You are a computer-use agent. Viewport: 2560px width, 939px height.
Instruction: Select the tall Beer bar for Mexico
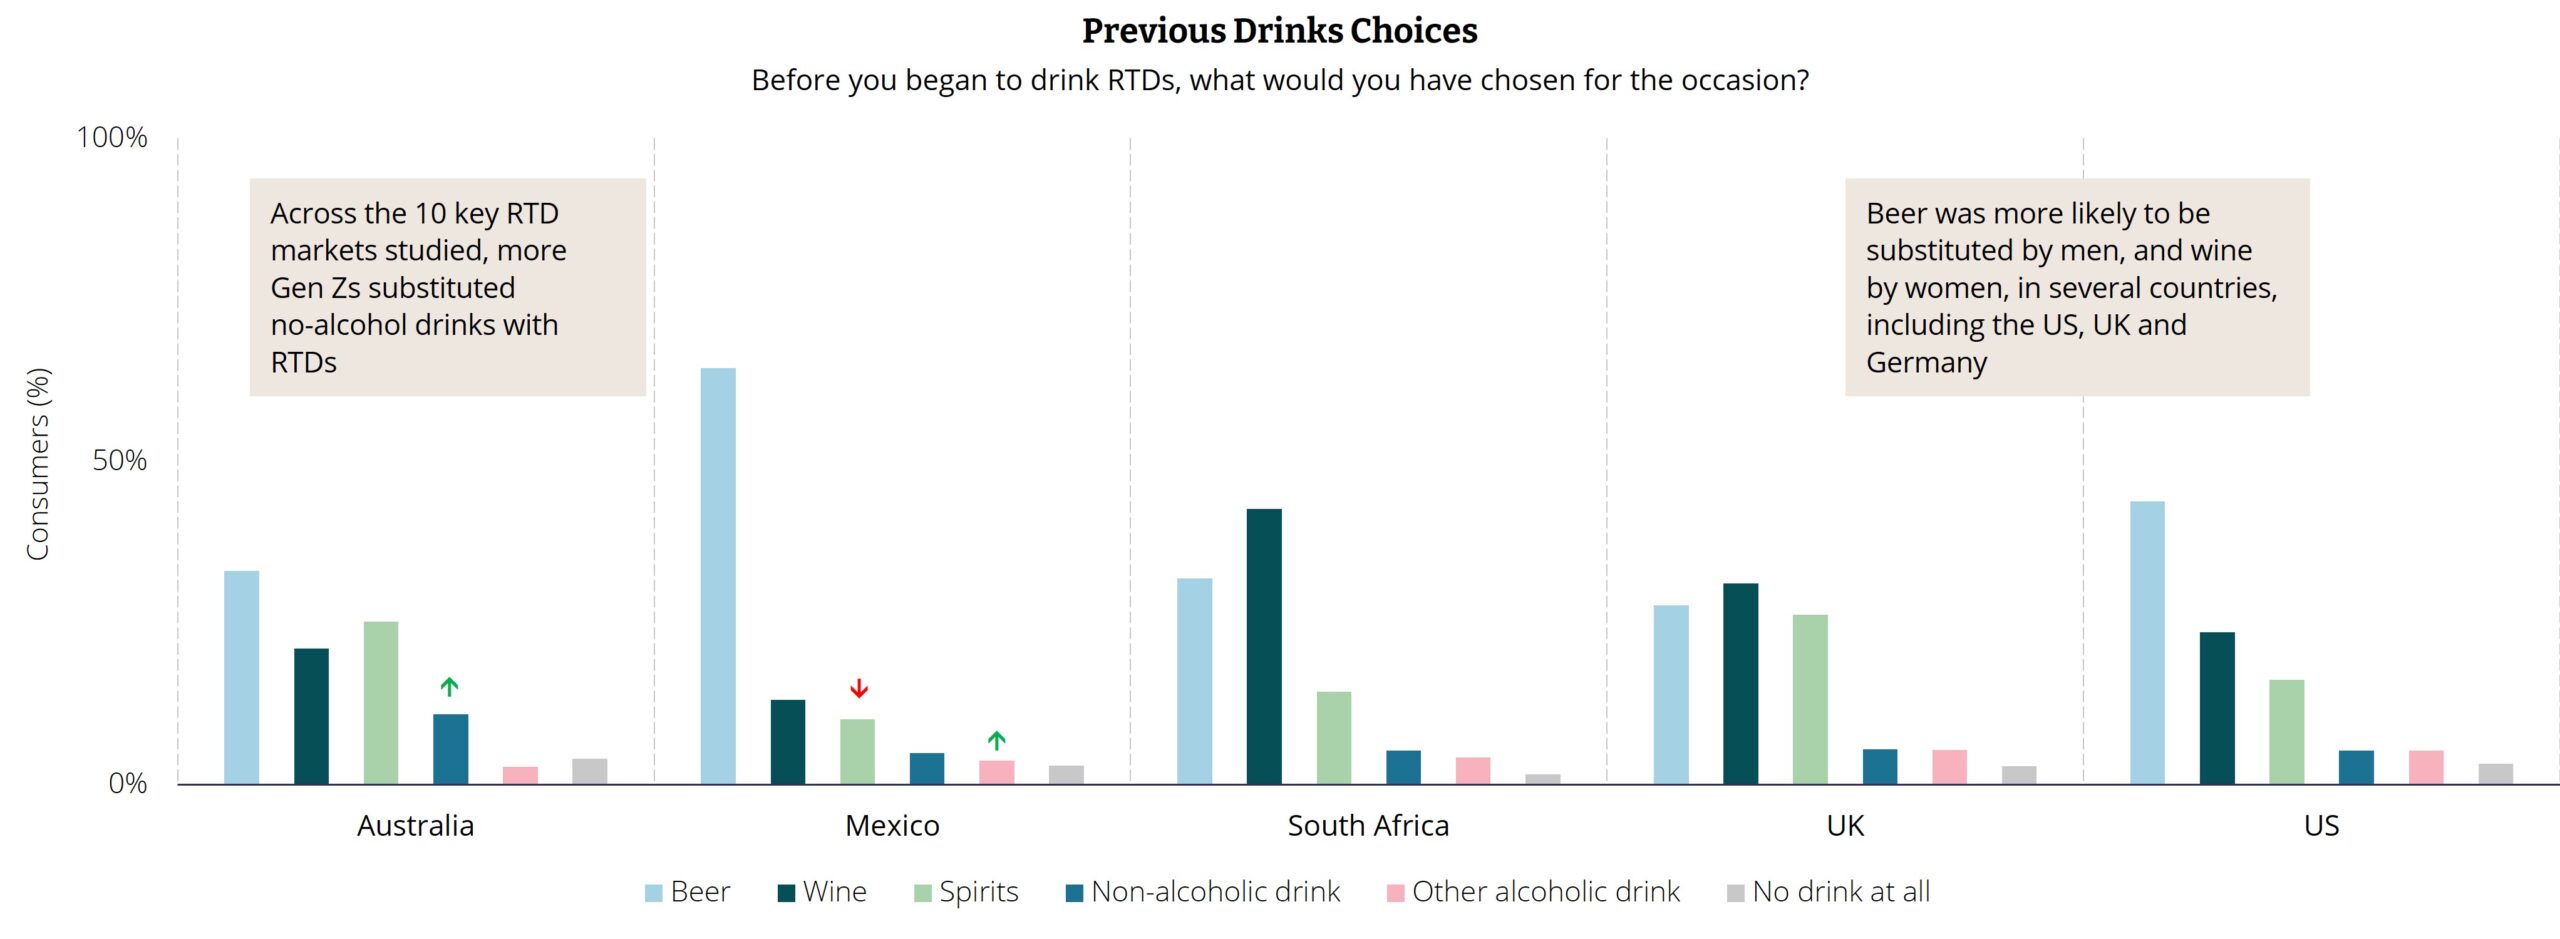(x=718, y=575)
